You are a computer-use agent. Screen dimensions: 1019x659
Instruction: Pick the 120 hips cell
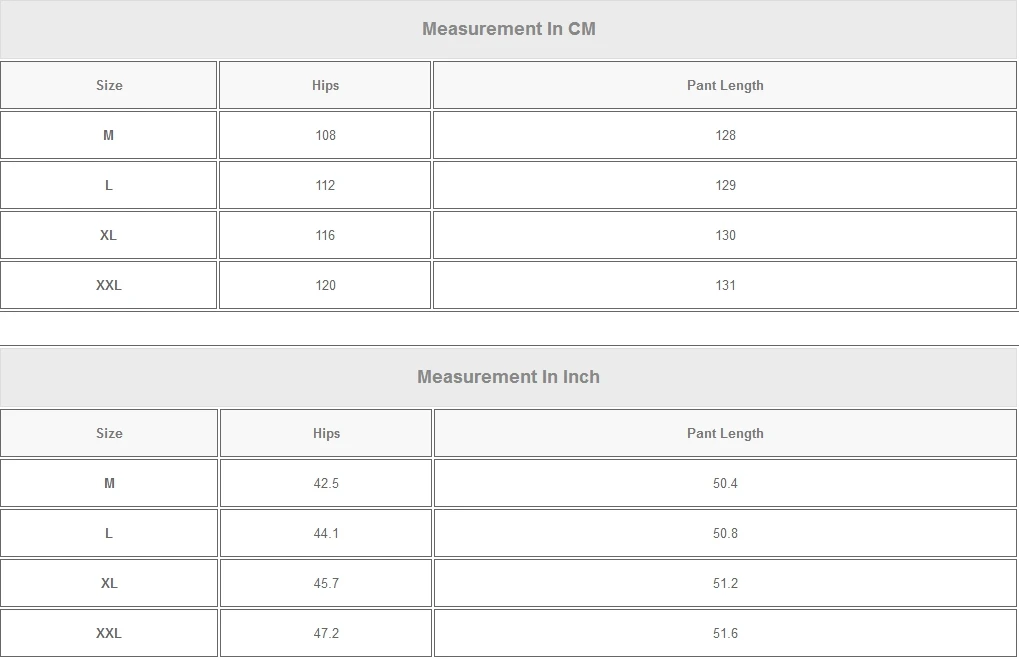click(x=325, y=285)
